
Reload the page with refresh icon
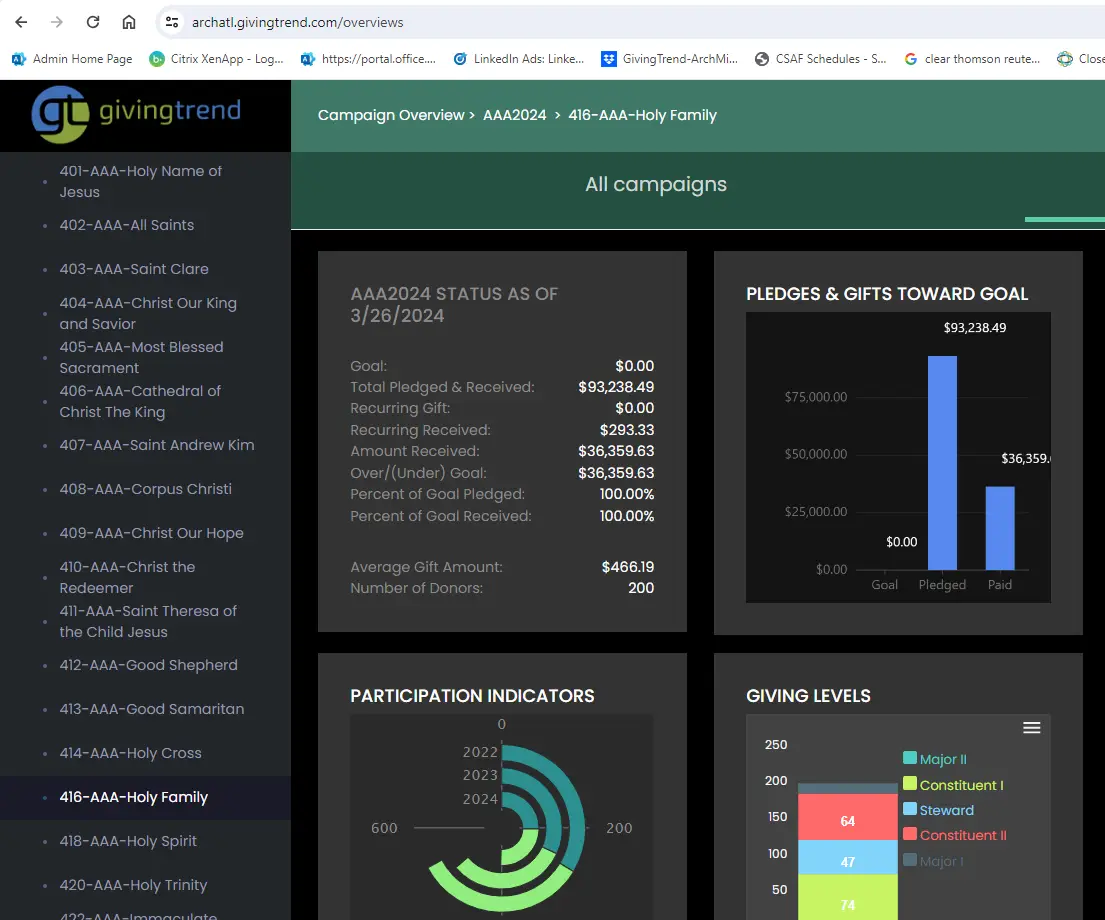tap(93, 22)
